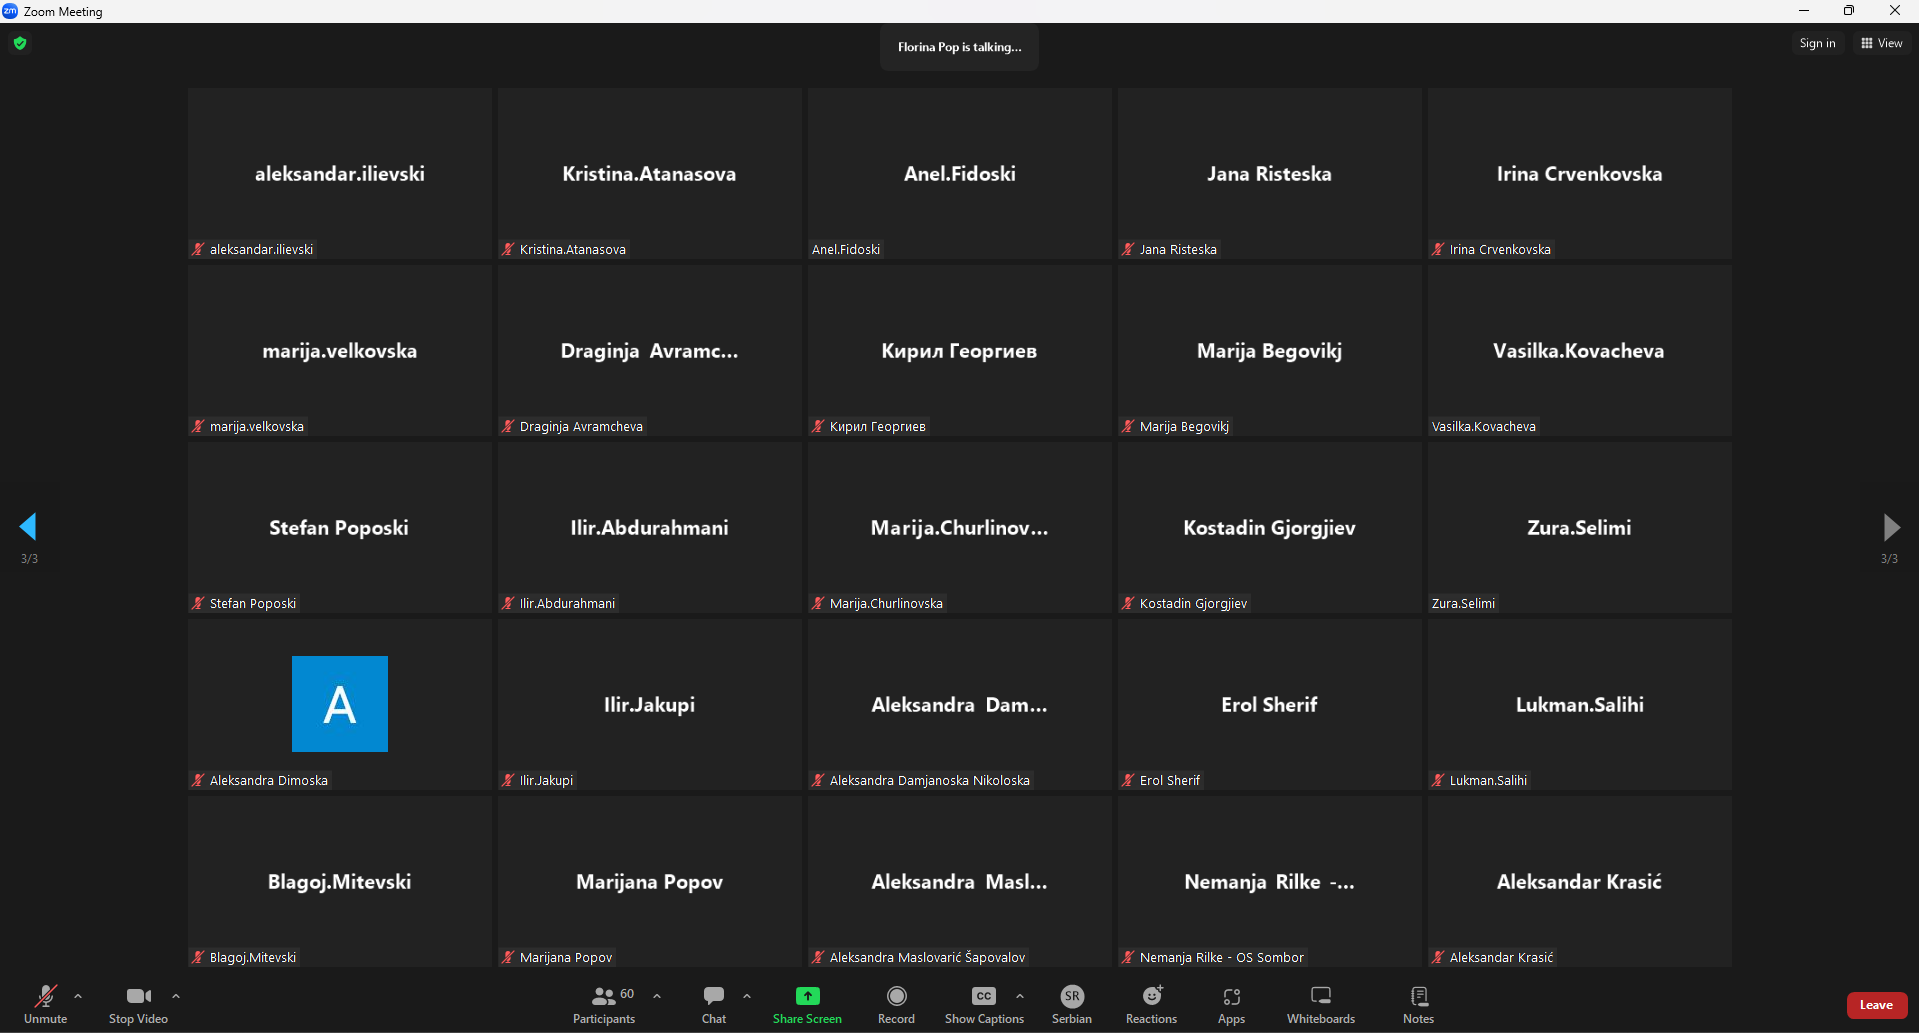Viewport: 1919px width, 1033px height.
Task: Click Nemanja Rilke - OS Sombor label
Action: (1222, 957)
